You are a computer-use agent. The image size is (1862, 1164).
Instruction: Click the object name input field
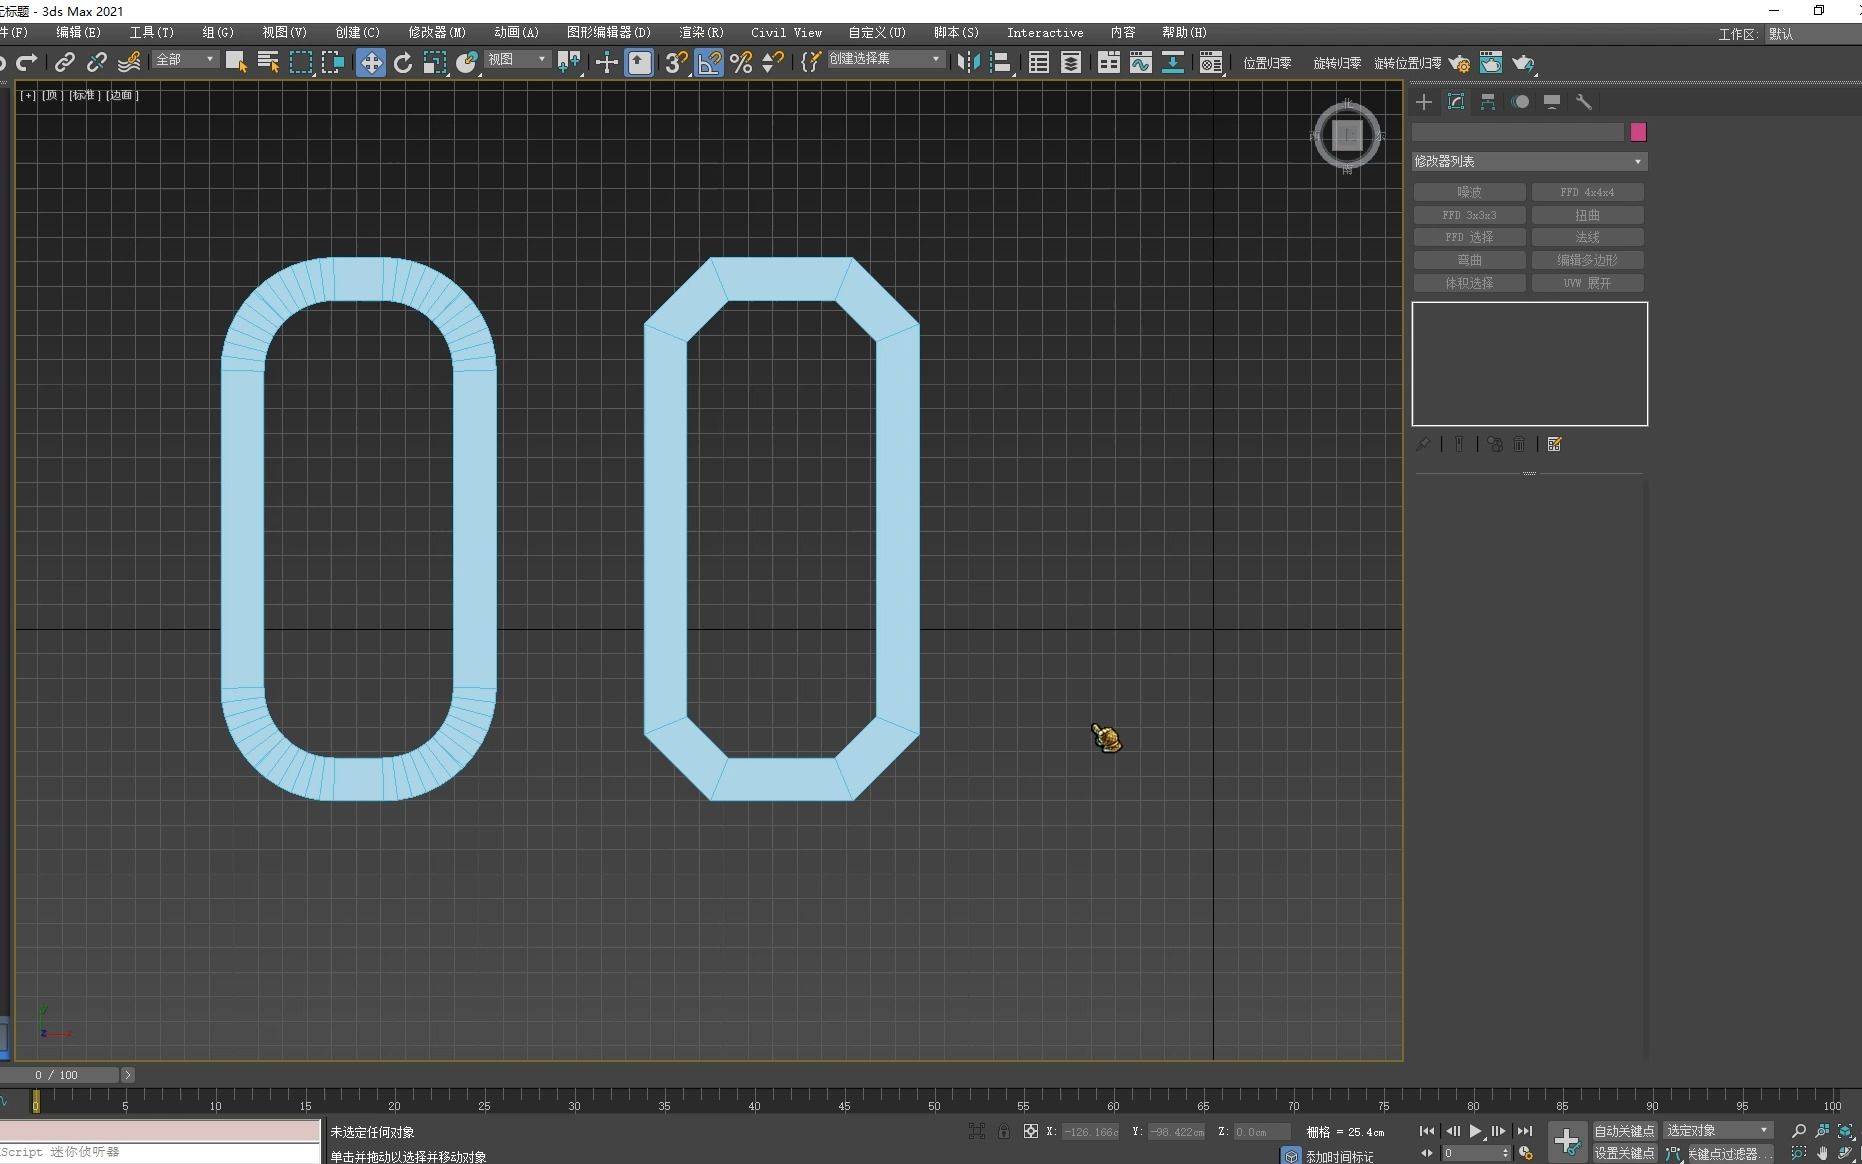coord(1518,132)
